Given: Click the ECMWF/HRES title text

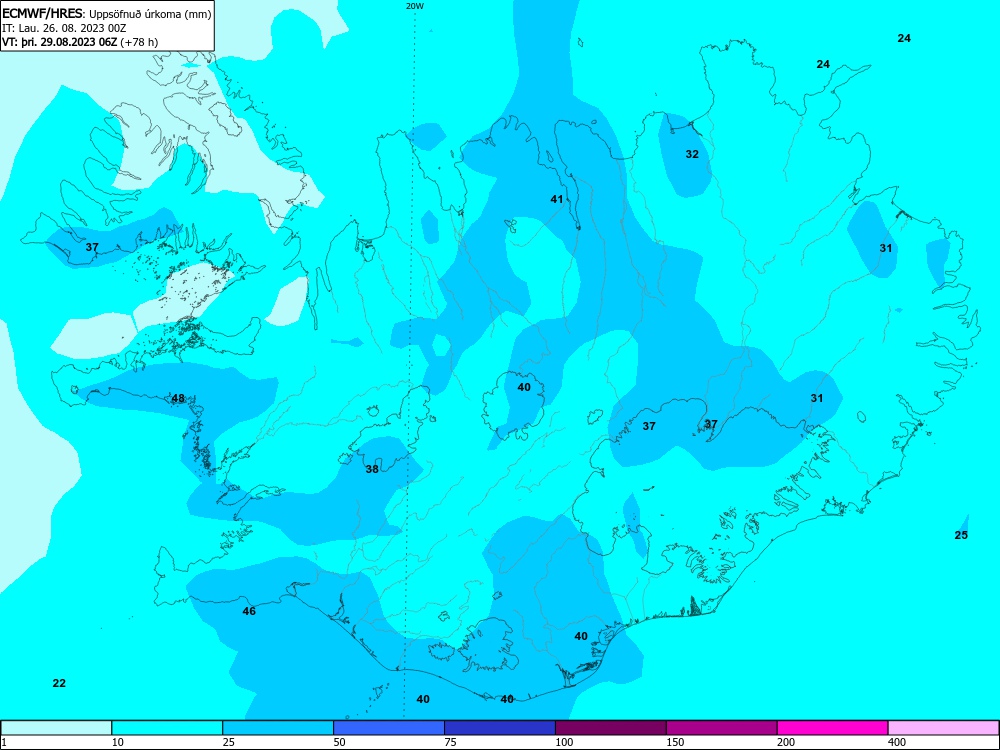Looking at the screenshot, I should pyautogui.click(x=42, y=13).
